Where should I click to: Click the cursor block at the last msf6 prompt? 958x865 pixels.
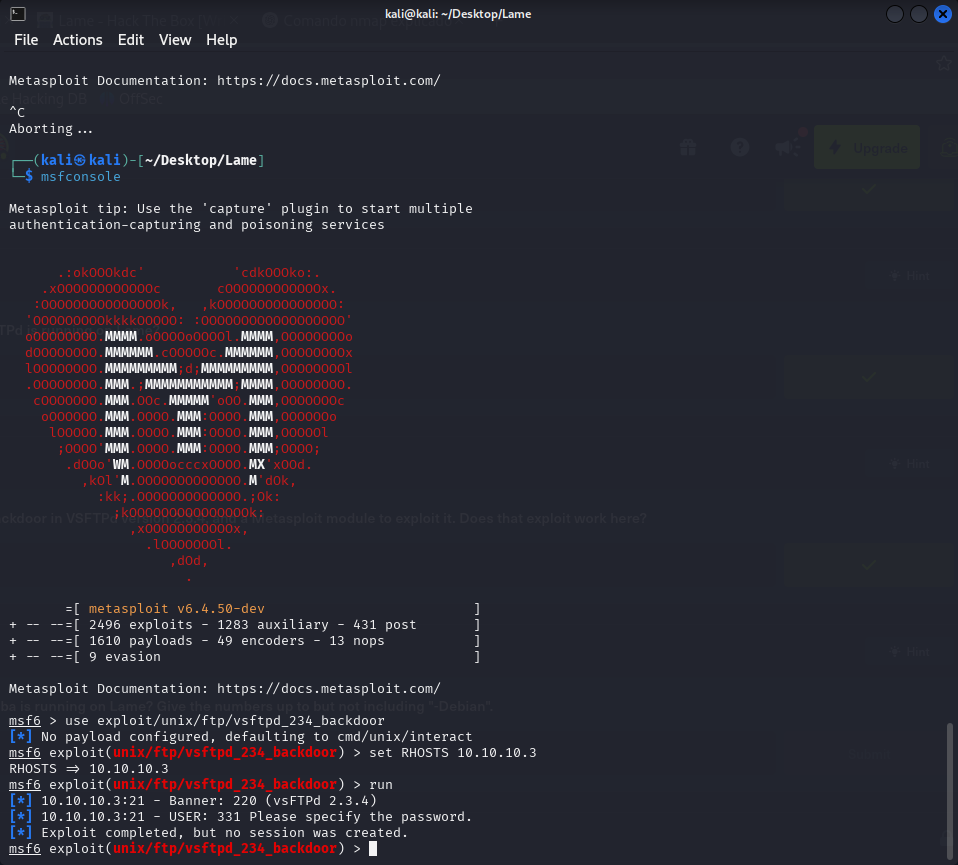[x=373, y=849]
